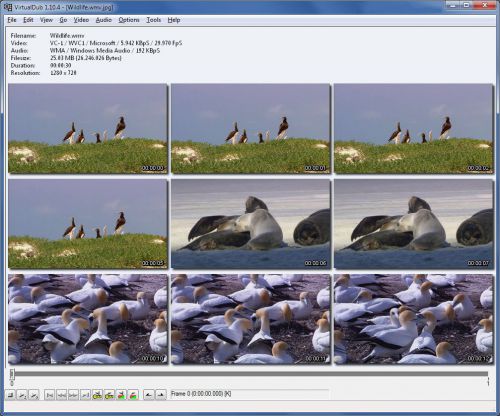Screen dimensions: 500x416
Task: Click the Play input button
Action: [x=22, y=395]
